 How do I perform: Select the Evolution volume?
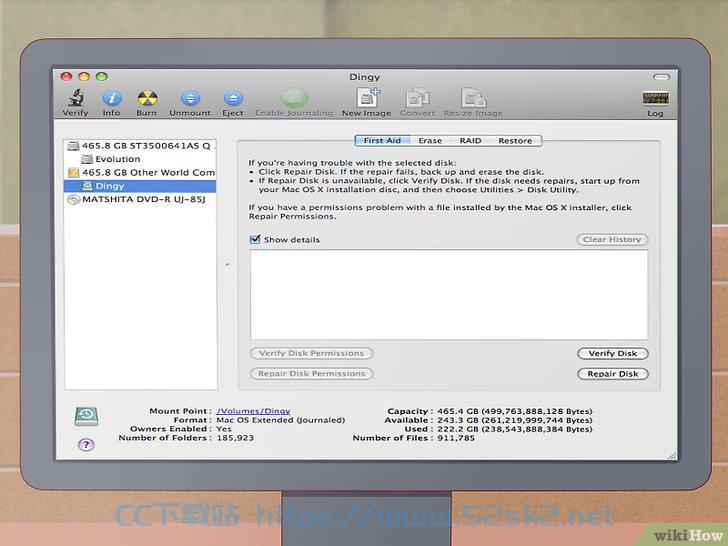(x=141, y=159)
